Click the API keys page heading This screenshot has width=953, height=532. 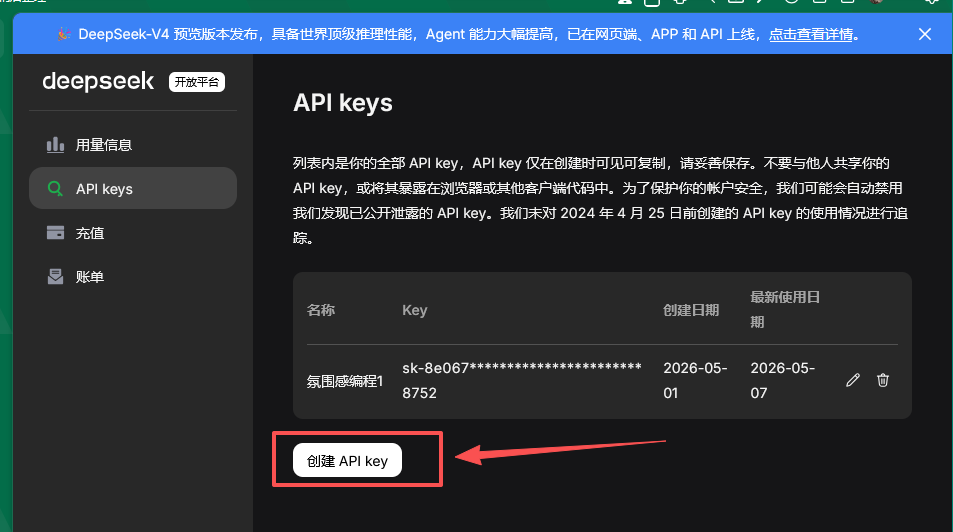tap(343, 103)
